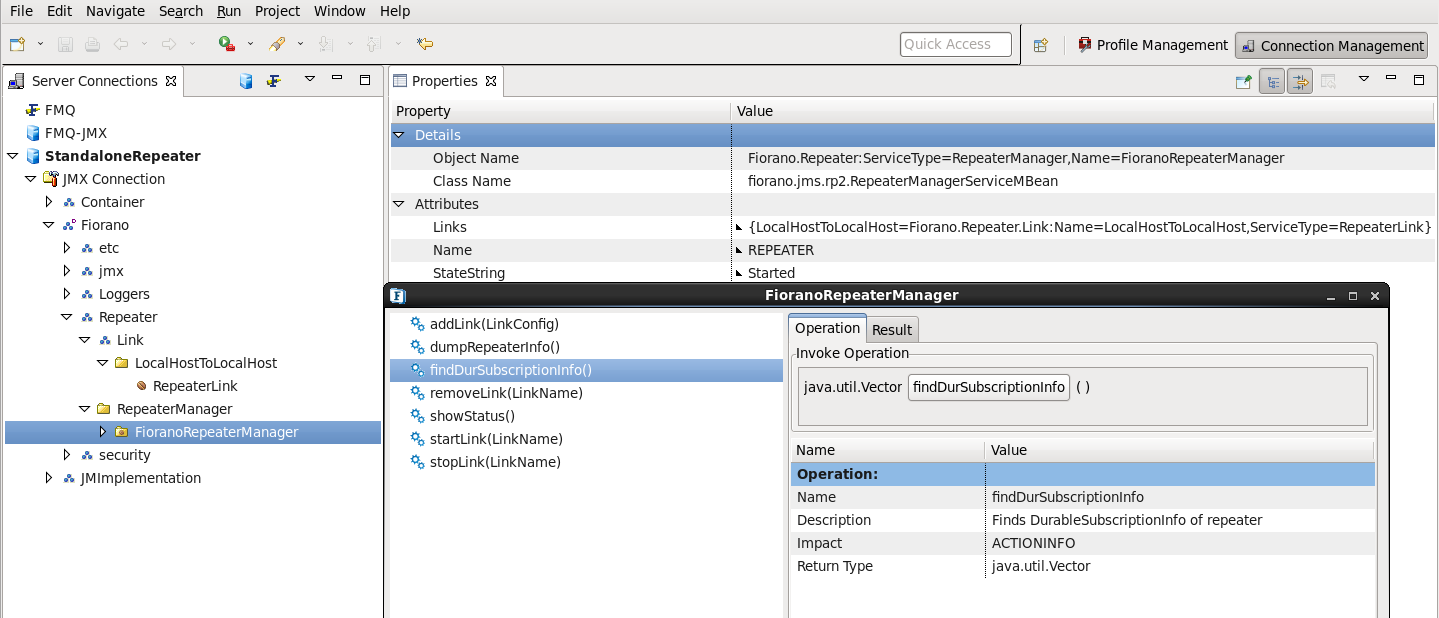Click the Last Edit Location icon
Viewport: 1439px width, 618px height.
(426, 44)
